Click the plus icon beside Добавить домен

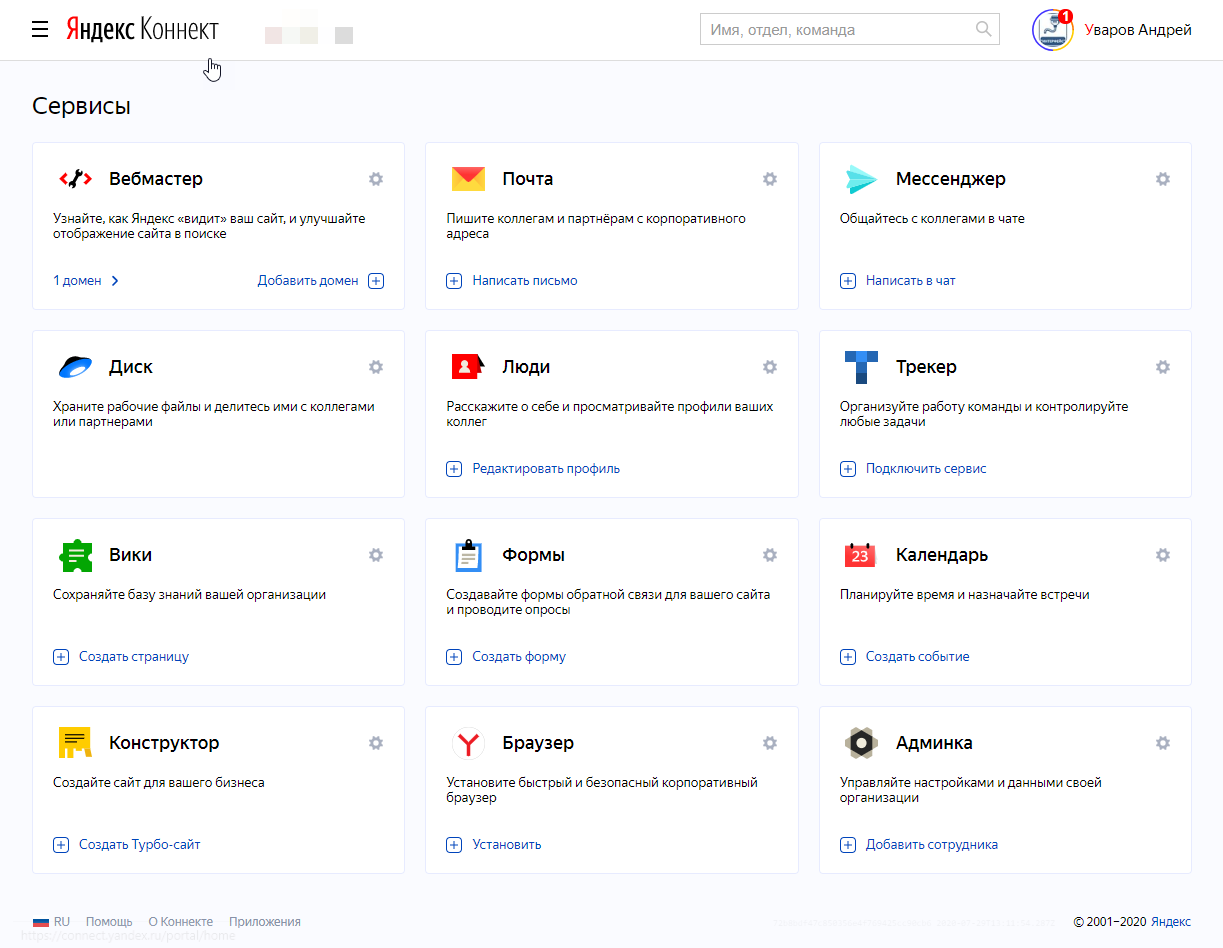pyautogui.click(x=376, y=281)
